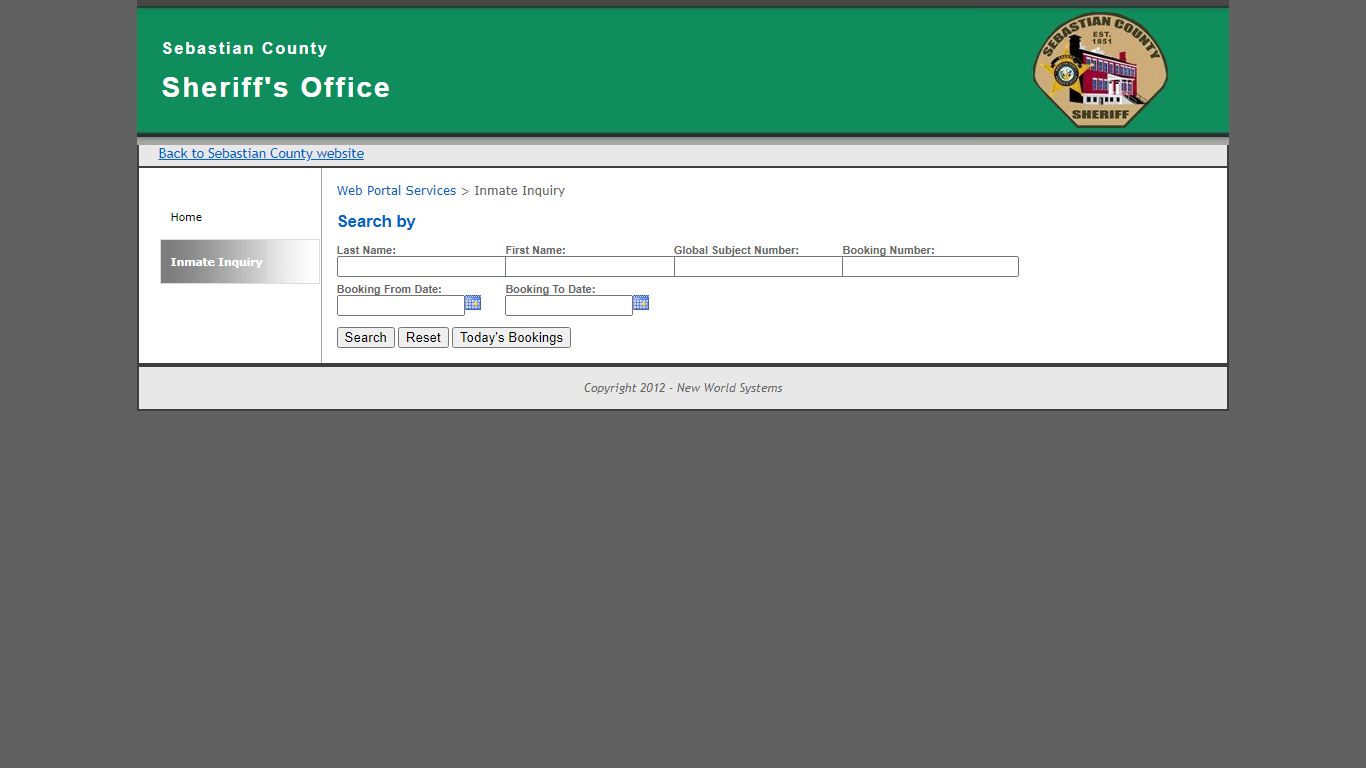1366x768 pixels.
Task: Open the Web Portal Services breadcrumb link
Action: click(x=396, y=191)
